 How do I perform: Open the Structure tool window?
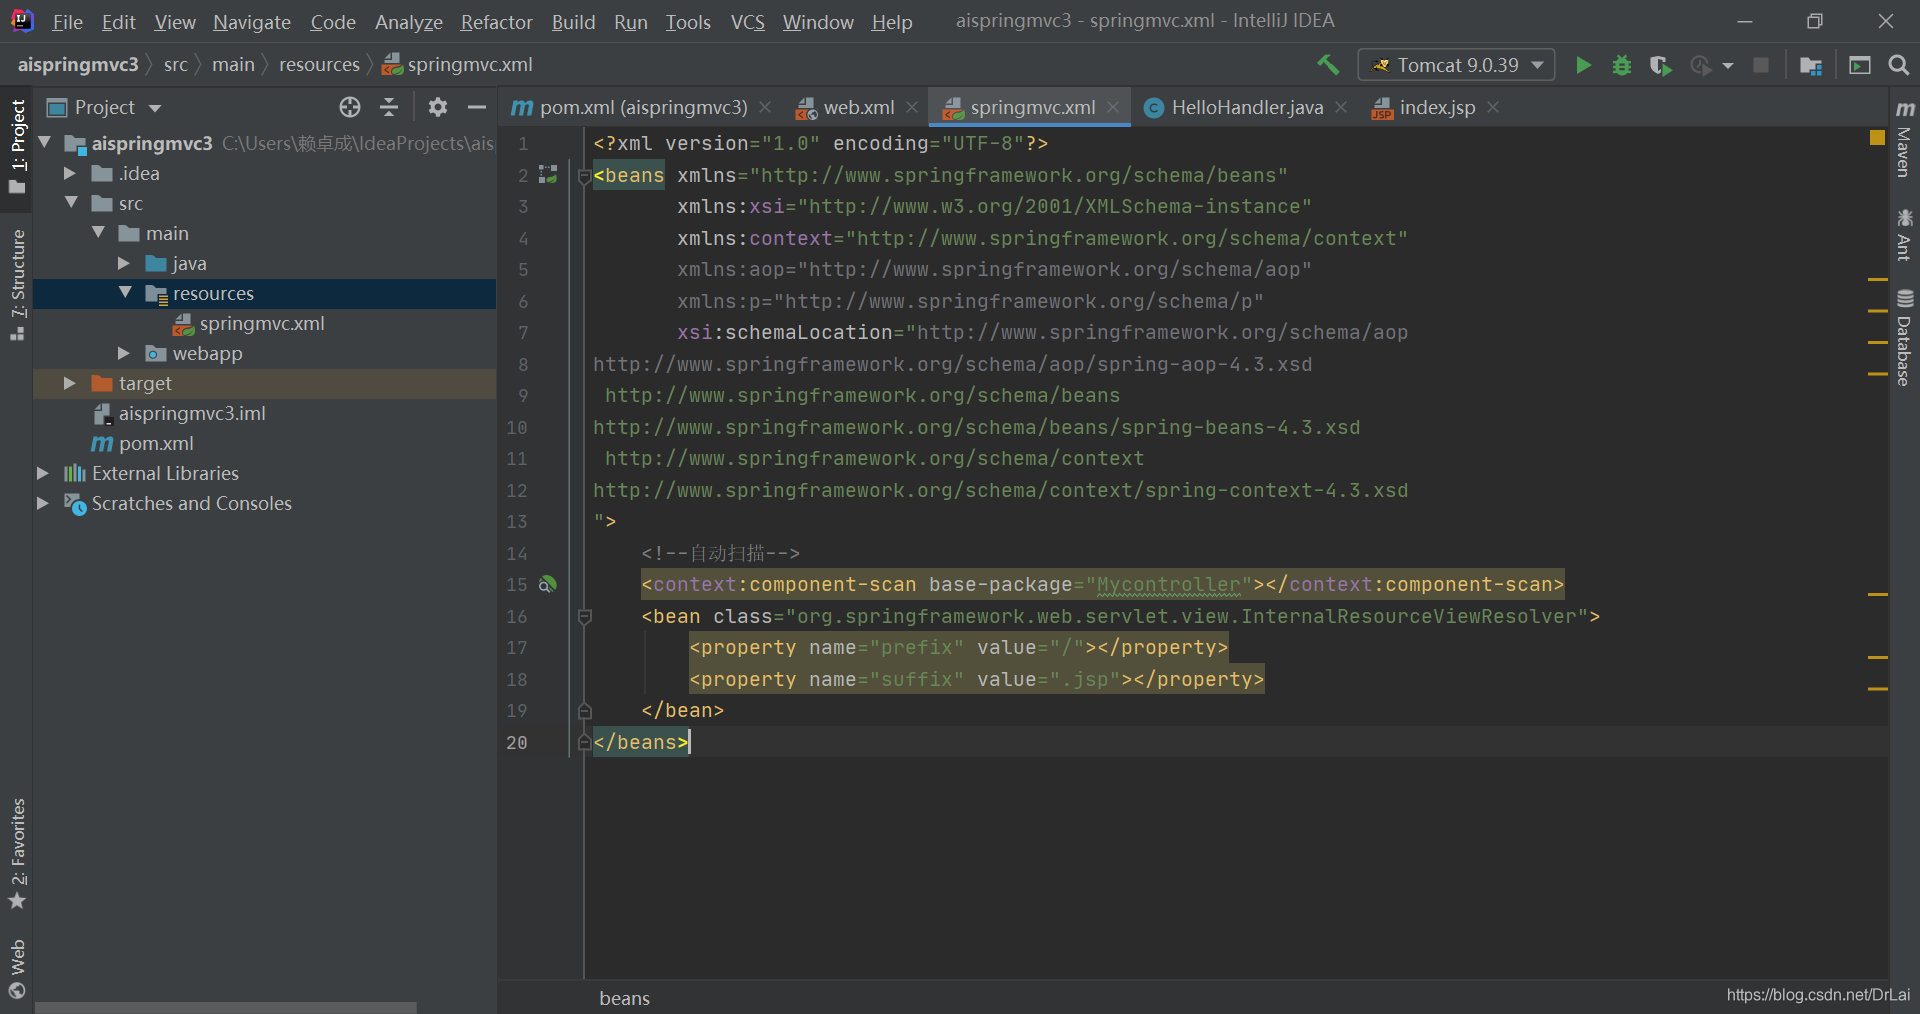[17, 286]
